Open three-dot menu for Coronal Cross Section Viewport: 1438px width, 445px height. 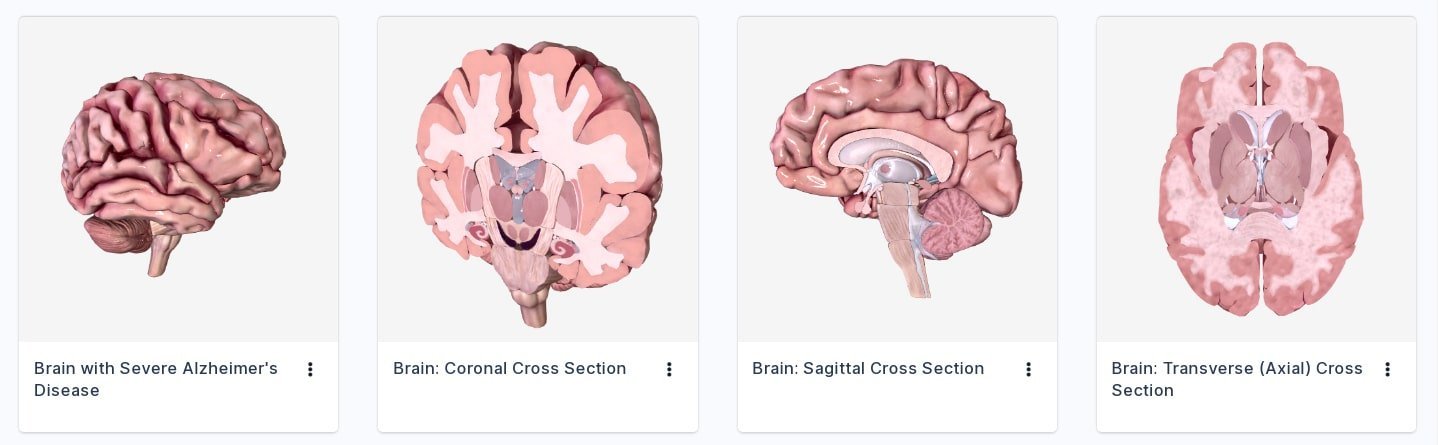click(x=669, y=369)
